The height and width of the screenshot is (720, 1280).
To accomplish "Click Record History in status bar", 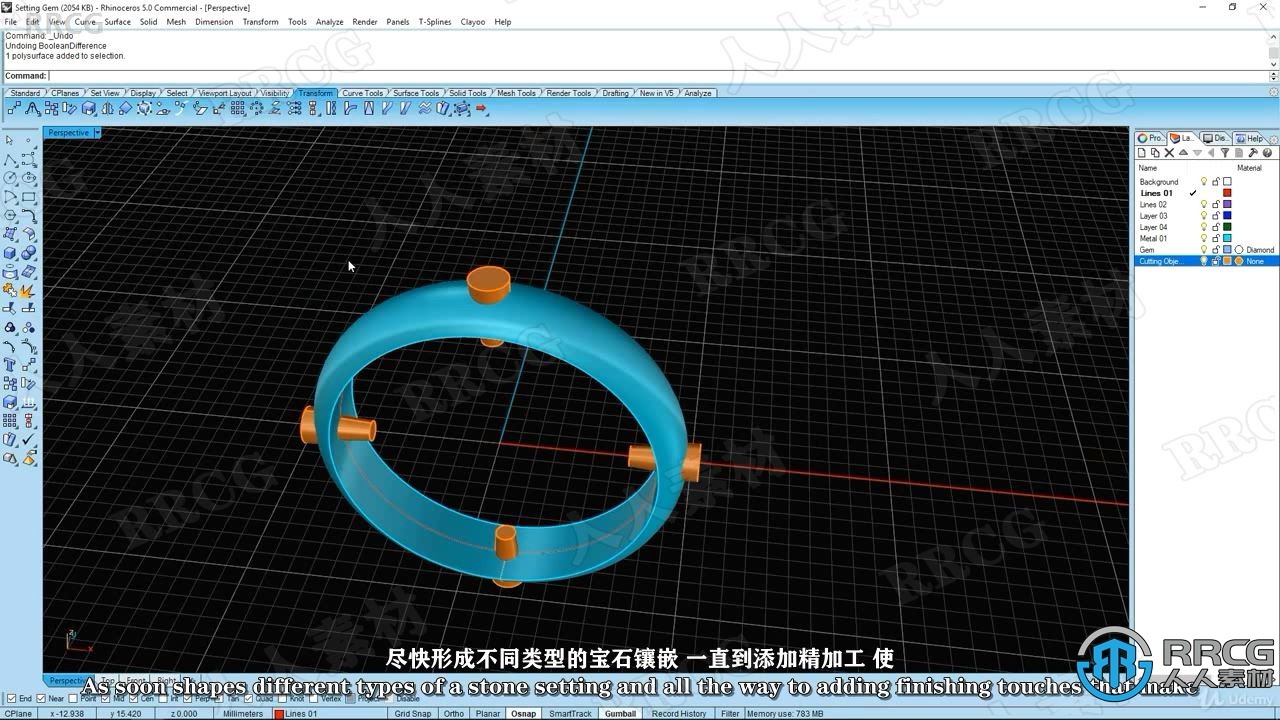I will 679,713.
